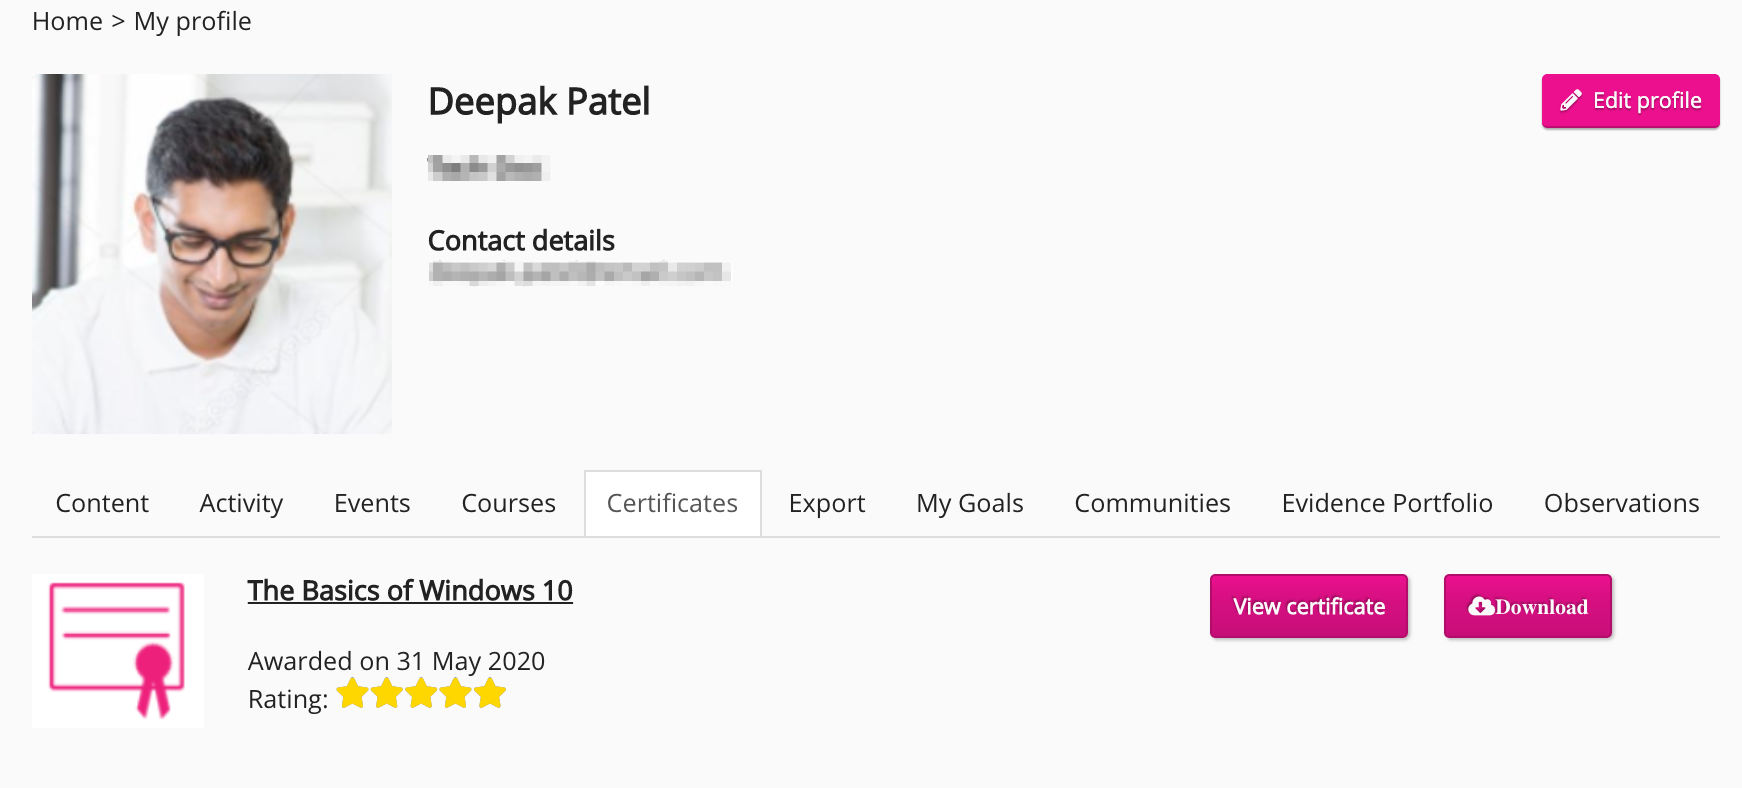Viewport: 1742px width, 788px height.
Task: Open the My Goals tab
Action: tap(969, 503)
